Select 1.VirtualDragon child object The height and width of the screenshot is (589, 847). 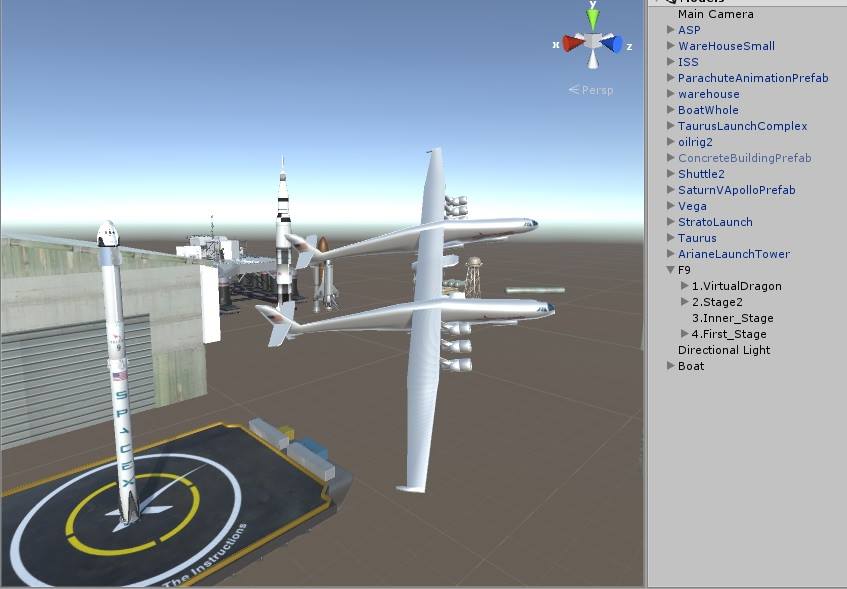tap(736, 286)
